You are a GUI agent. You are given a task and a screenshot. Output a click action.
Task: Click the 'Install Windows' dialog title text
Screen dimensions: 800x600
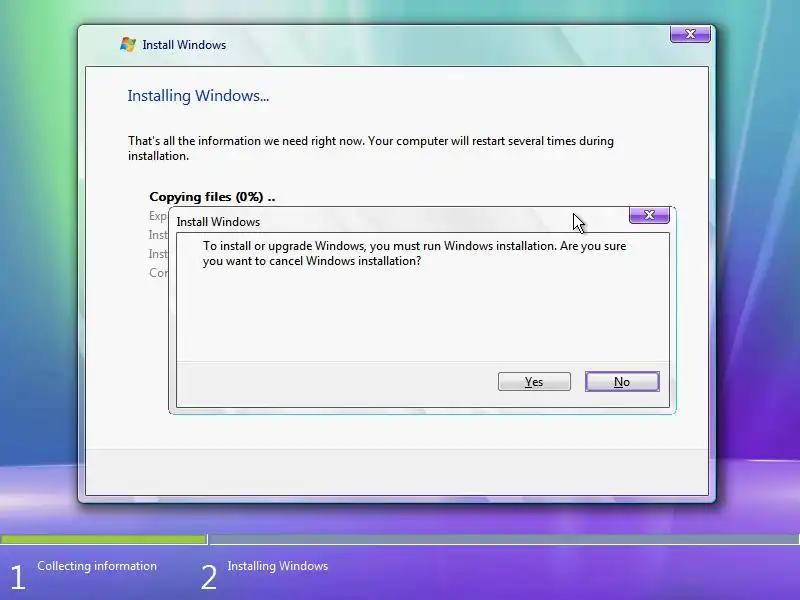(218, 222)
